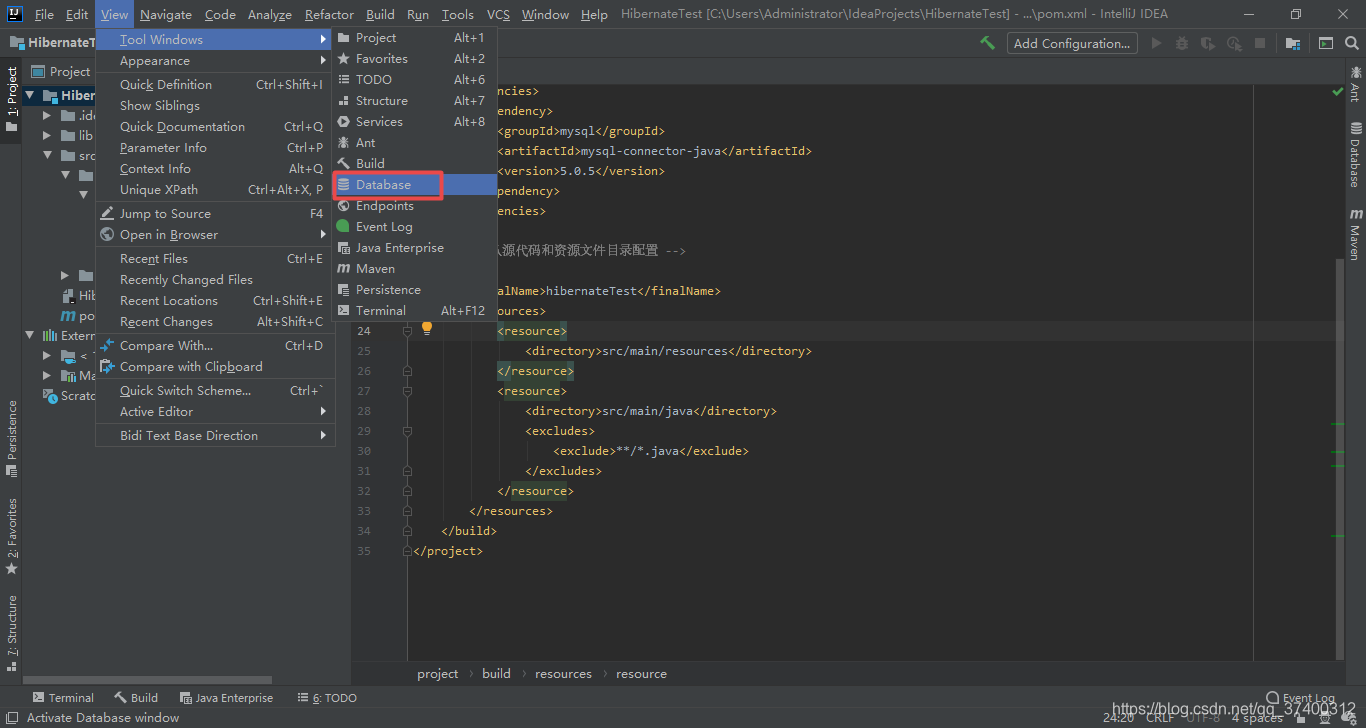Open the 6: TODO tab in bottom bar

(327, 698)
